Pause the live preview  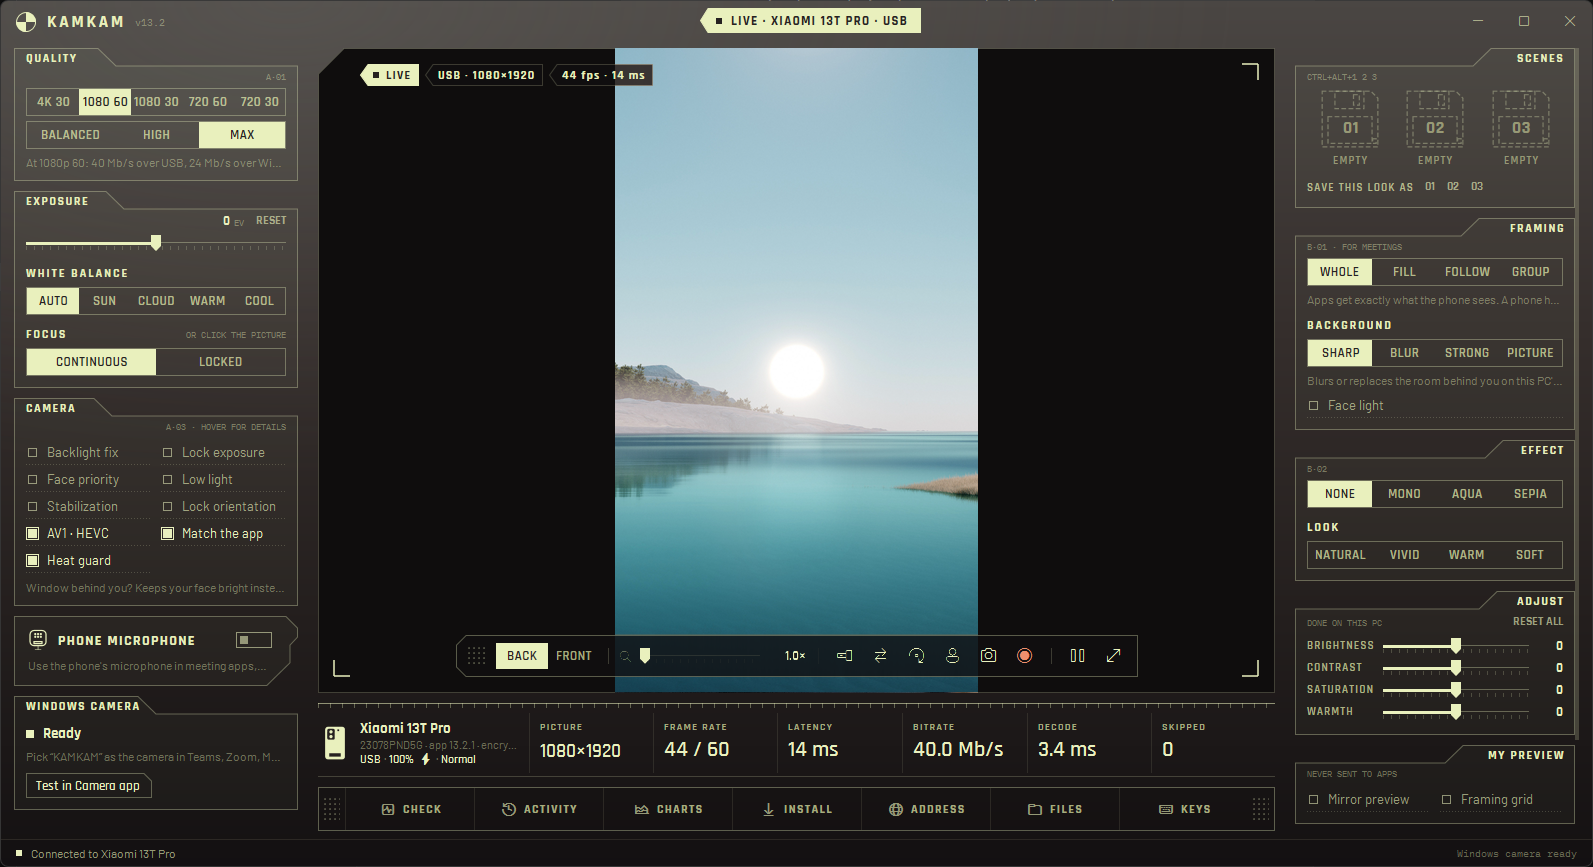click(1077, 656)
